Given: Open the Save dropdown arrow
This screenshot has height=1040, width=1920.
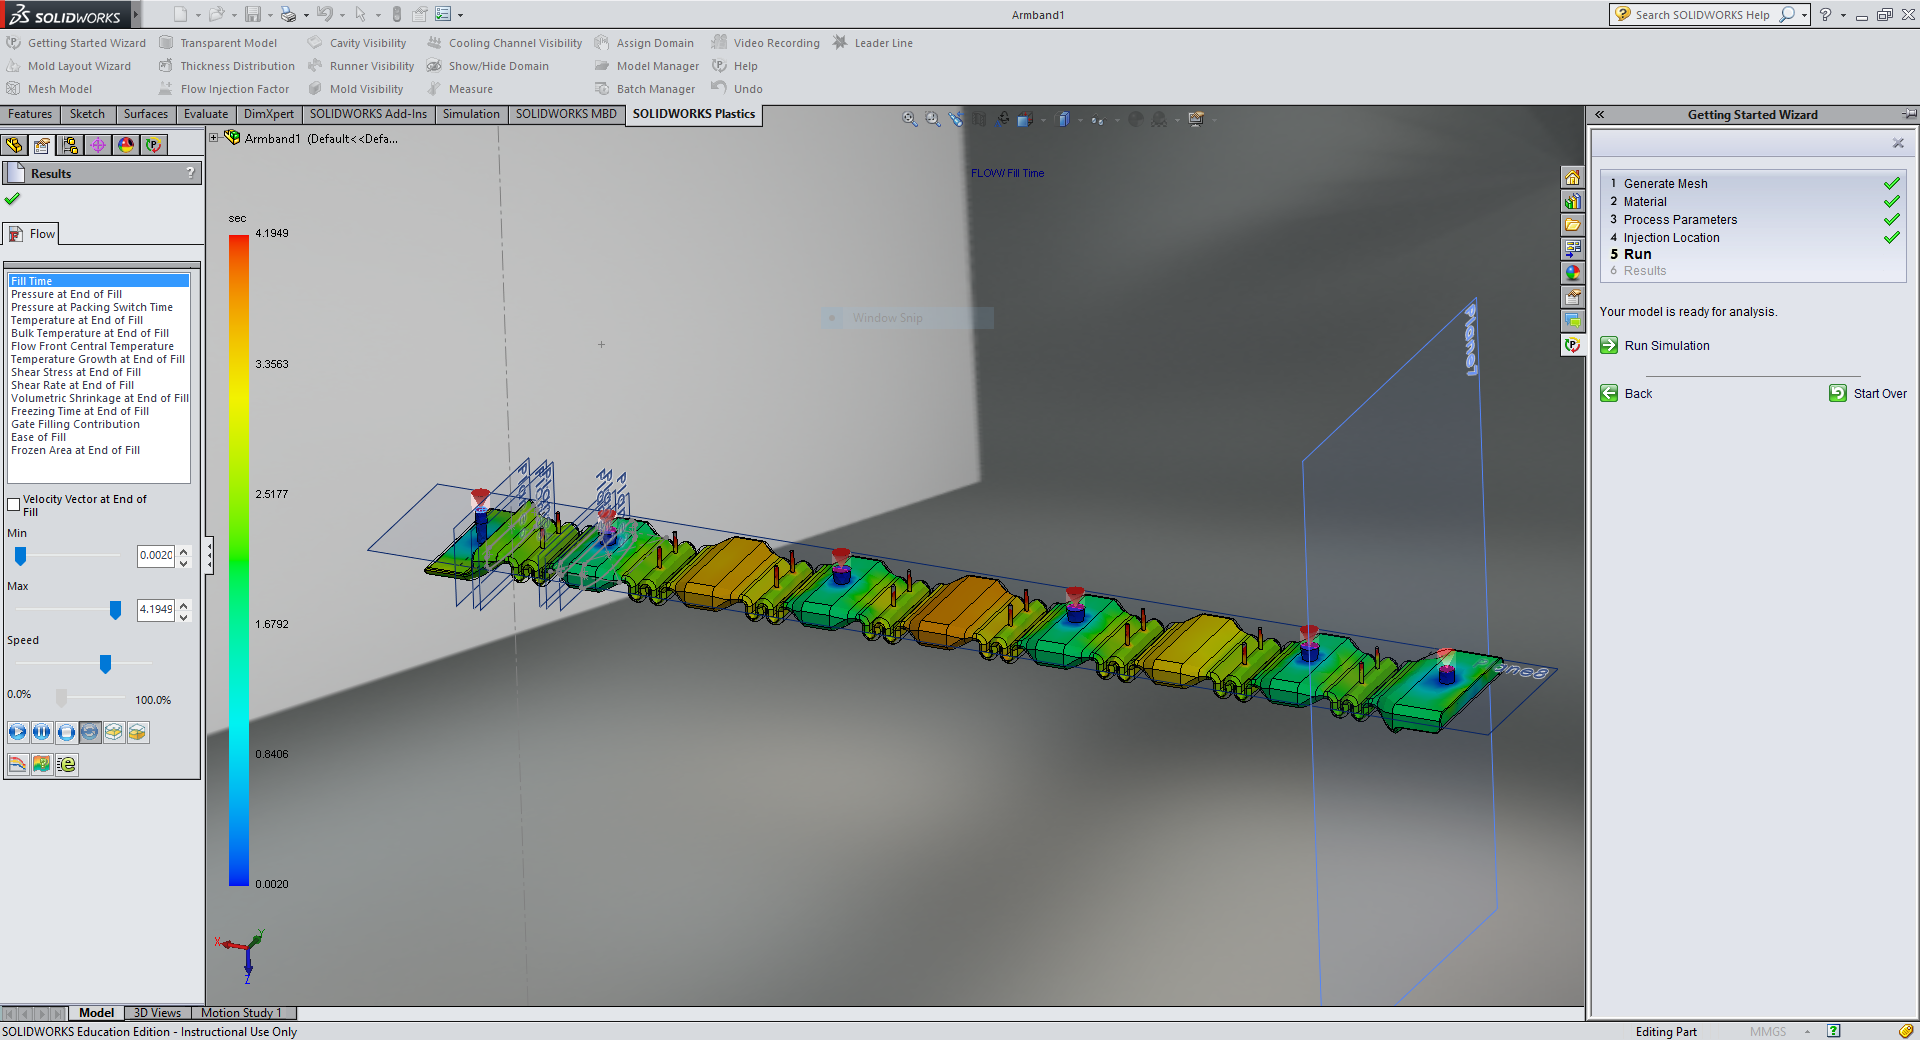Looking at the screenshot, I should (x=271, y=15).
